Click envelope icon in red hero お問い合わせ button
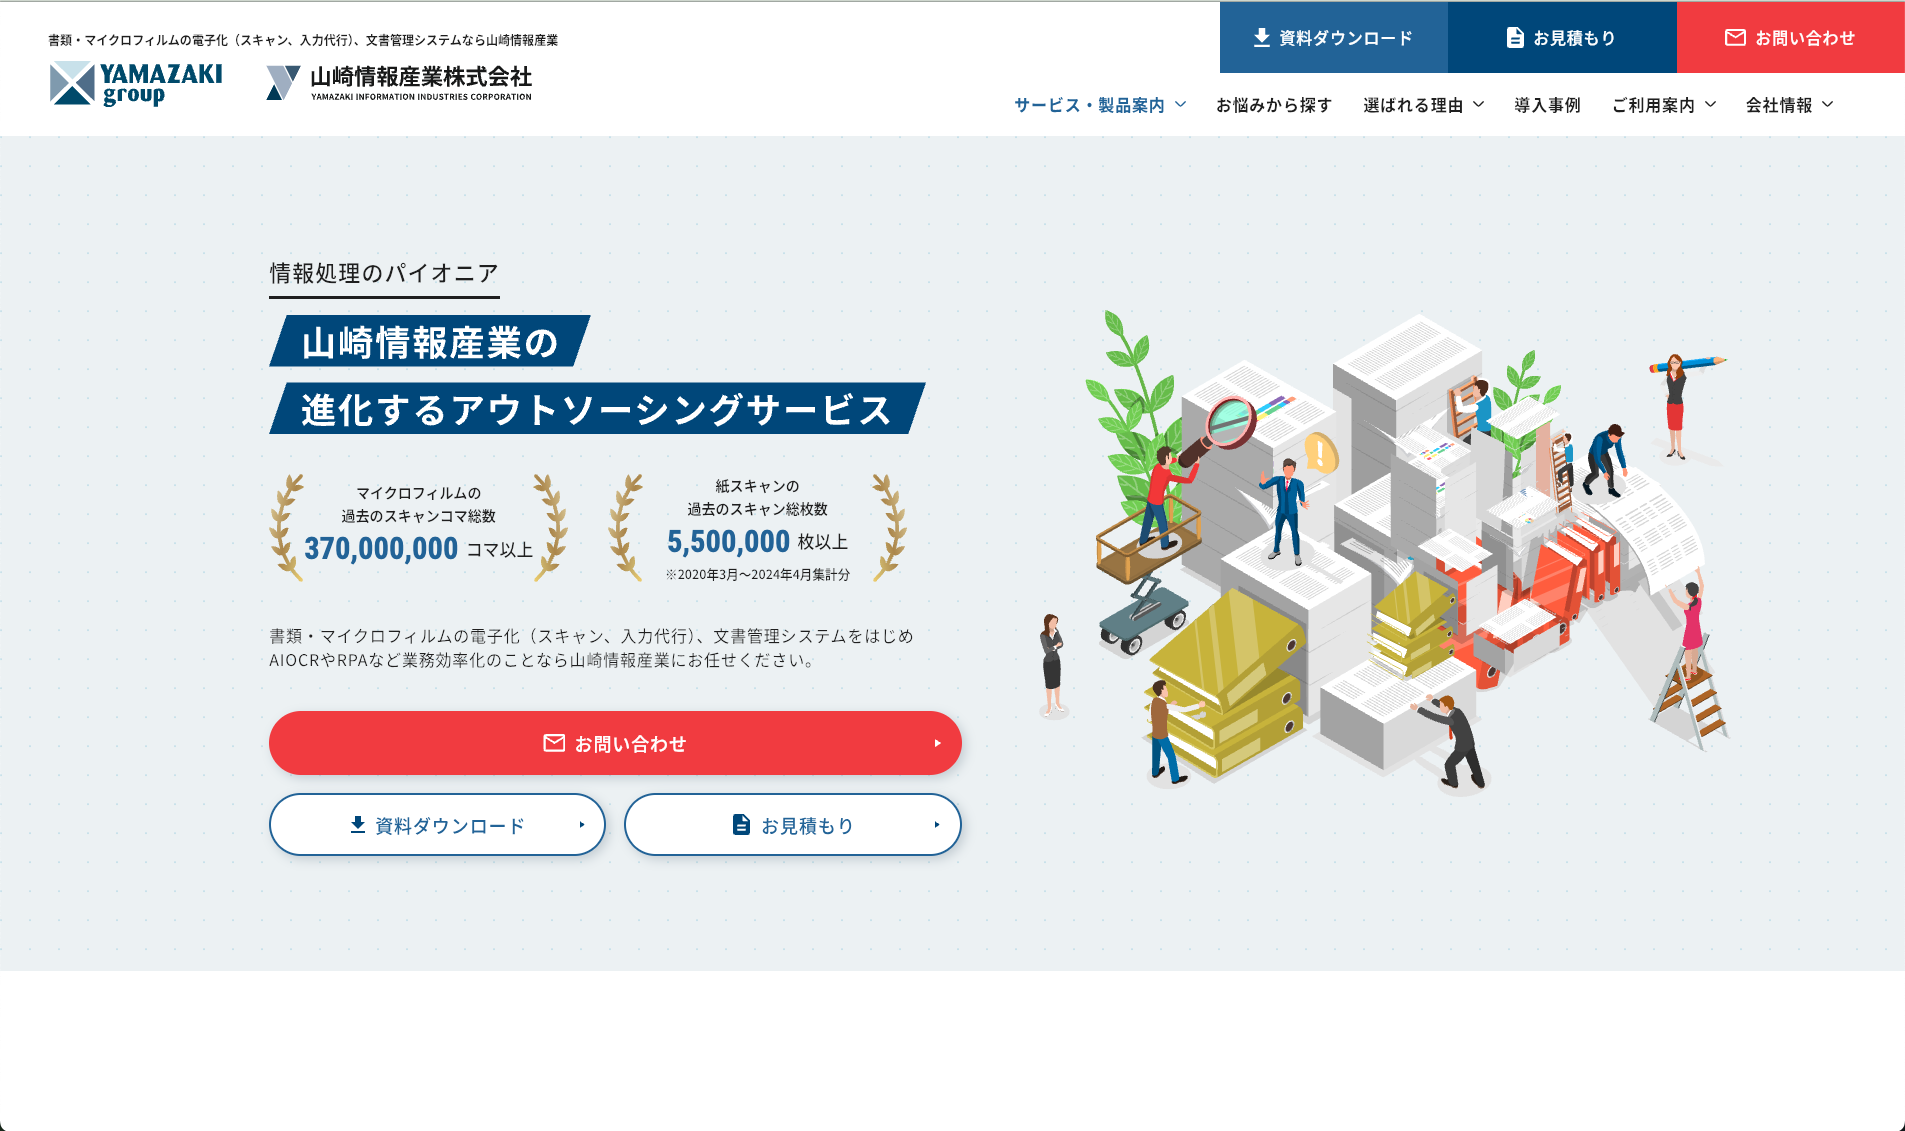This screenshot has width=1905, height=1131. (x=554, y=743)
